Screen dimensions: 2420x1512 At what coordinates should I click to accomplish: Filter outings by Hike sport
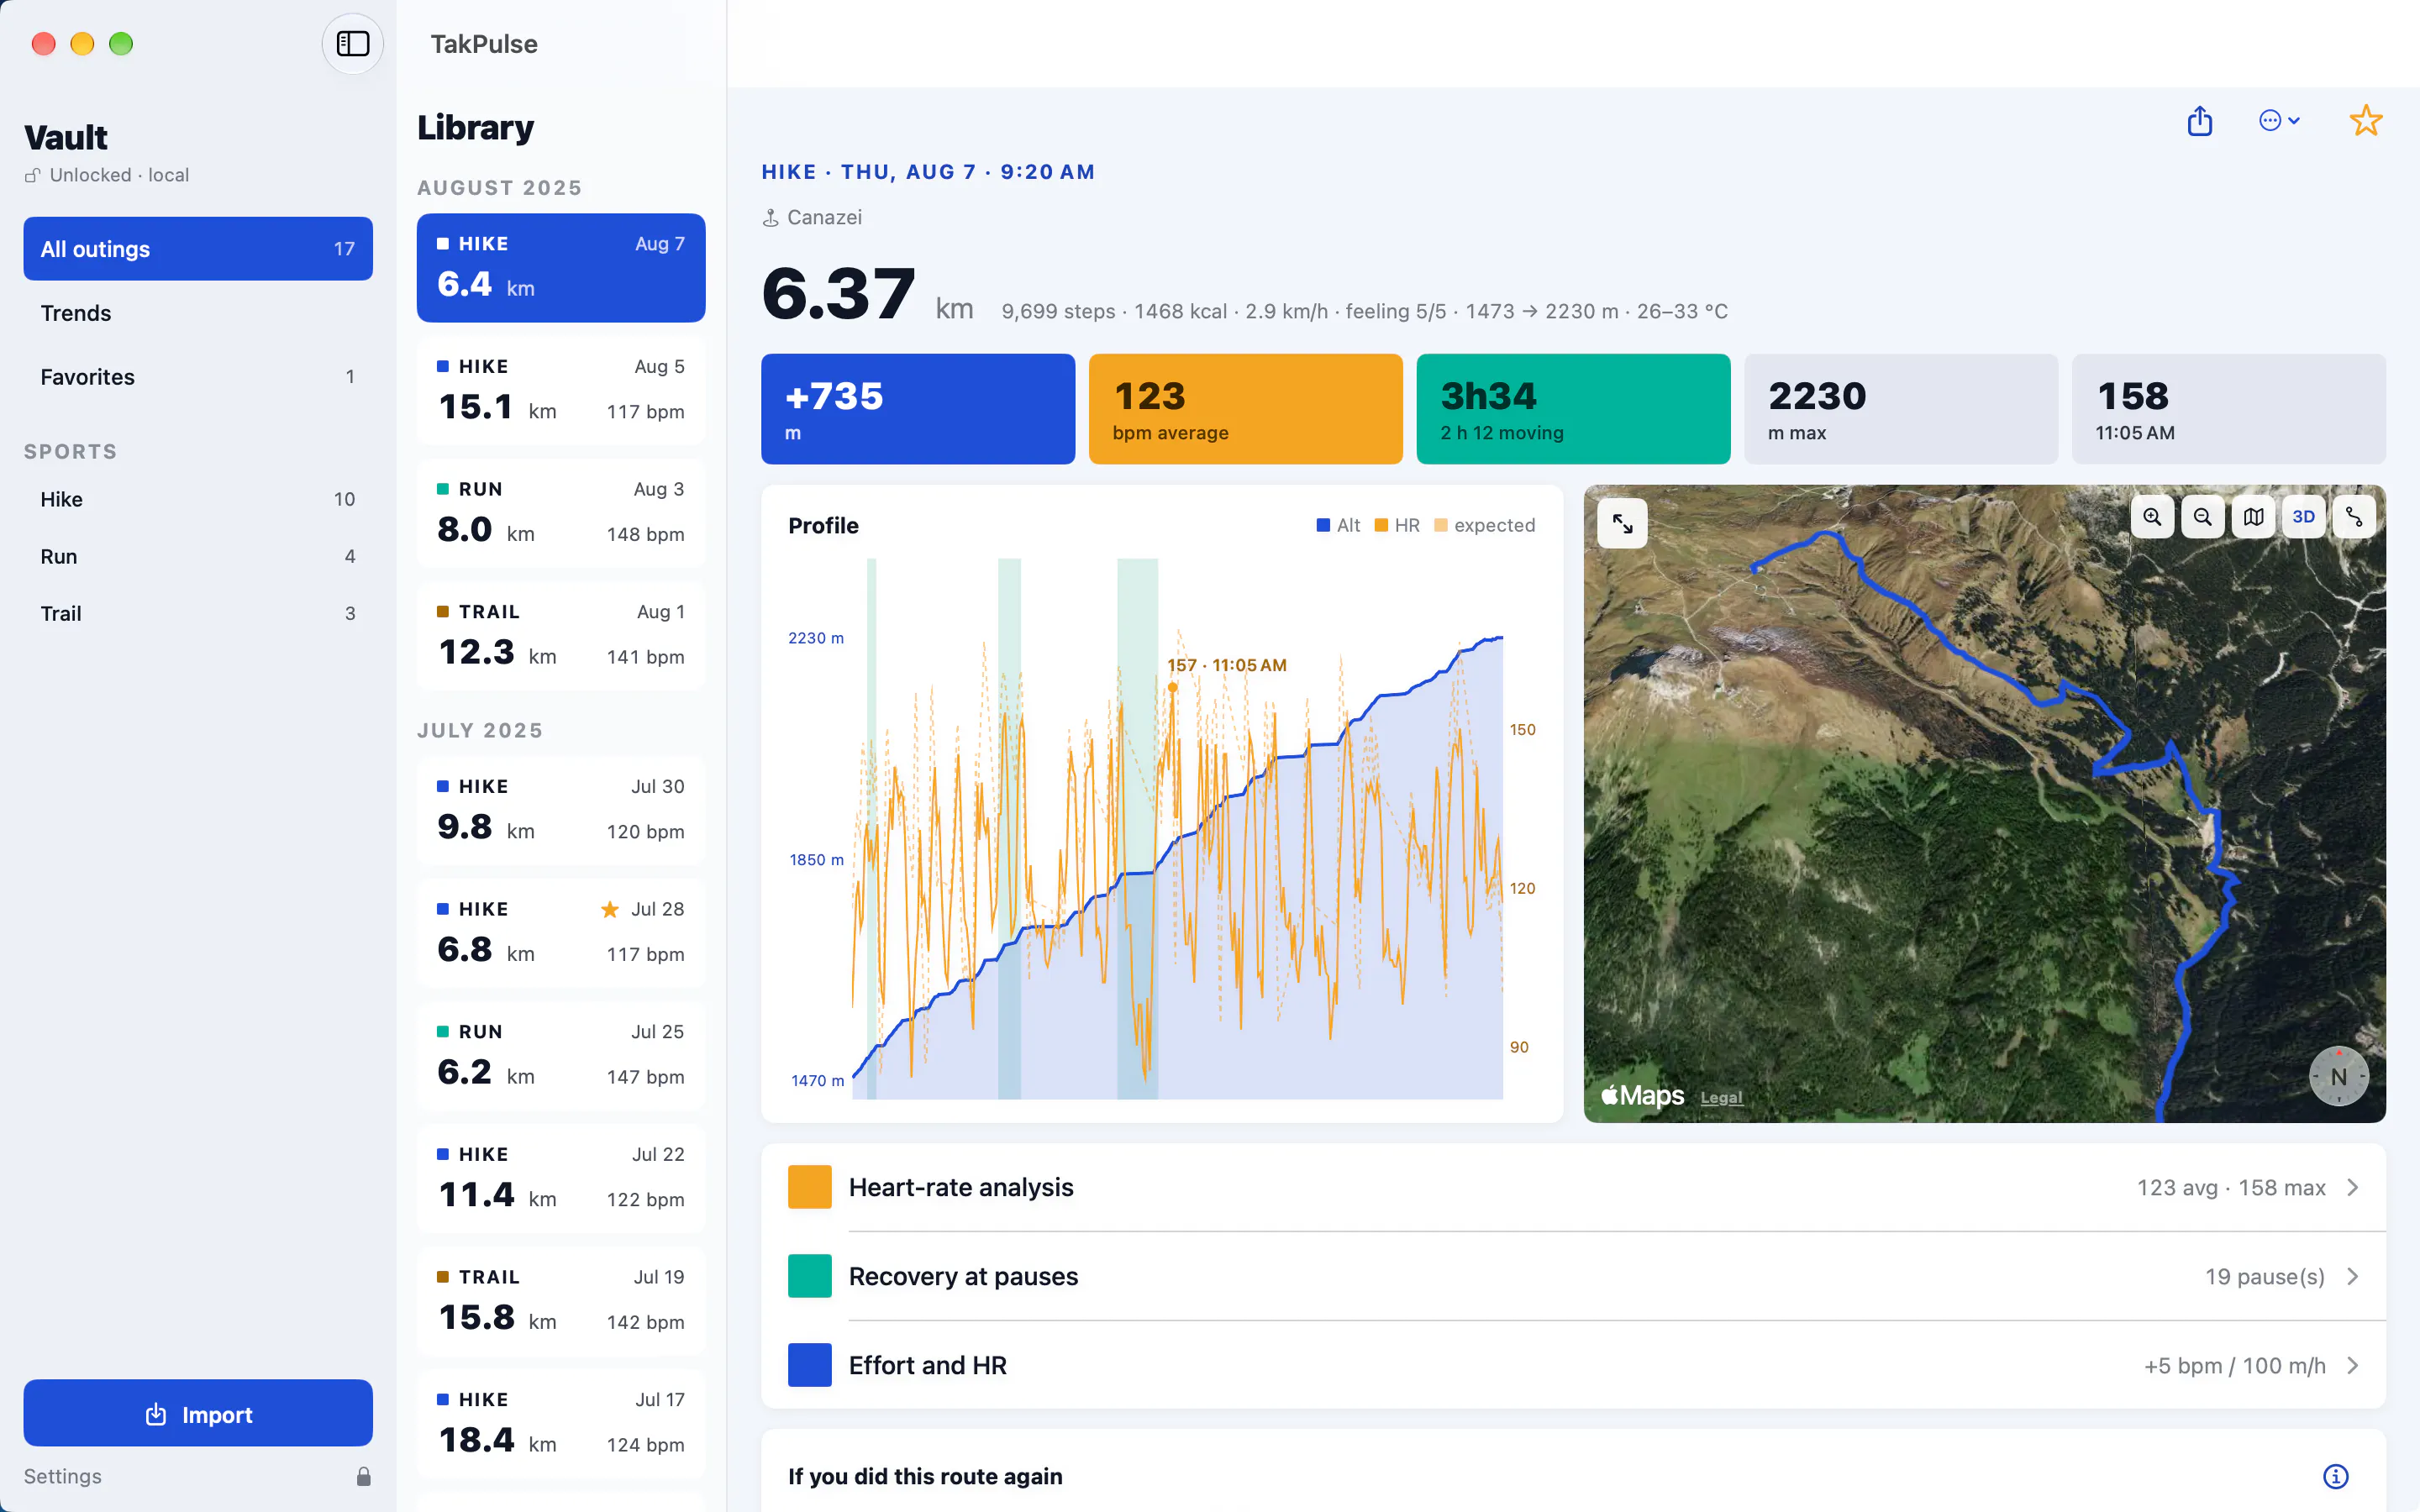pyautogui.click(x=198, y=499)
